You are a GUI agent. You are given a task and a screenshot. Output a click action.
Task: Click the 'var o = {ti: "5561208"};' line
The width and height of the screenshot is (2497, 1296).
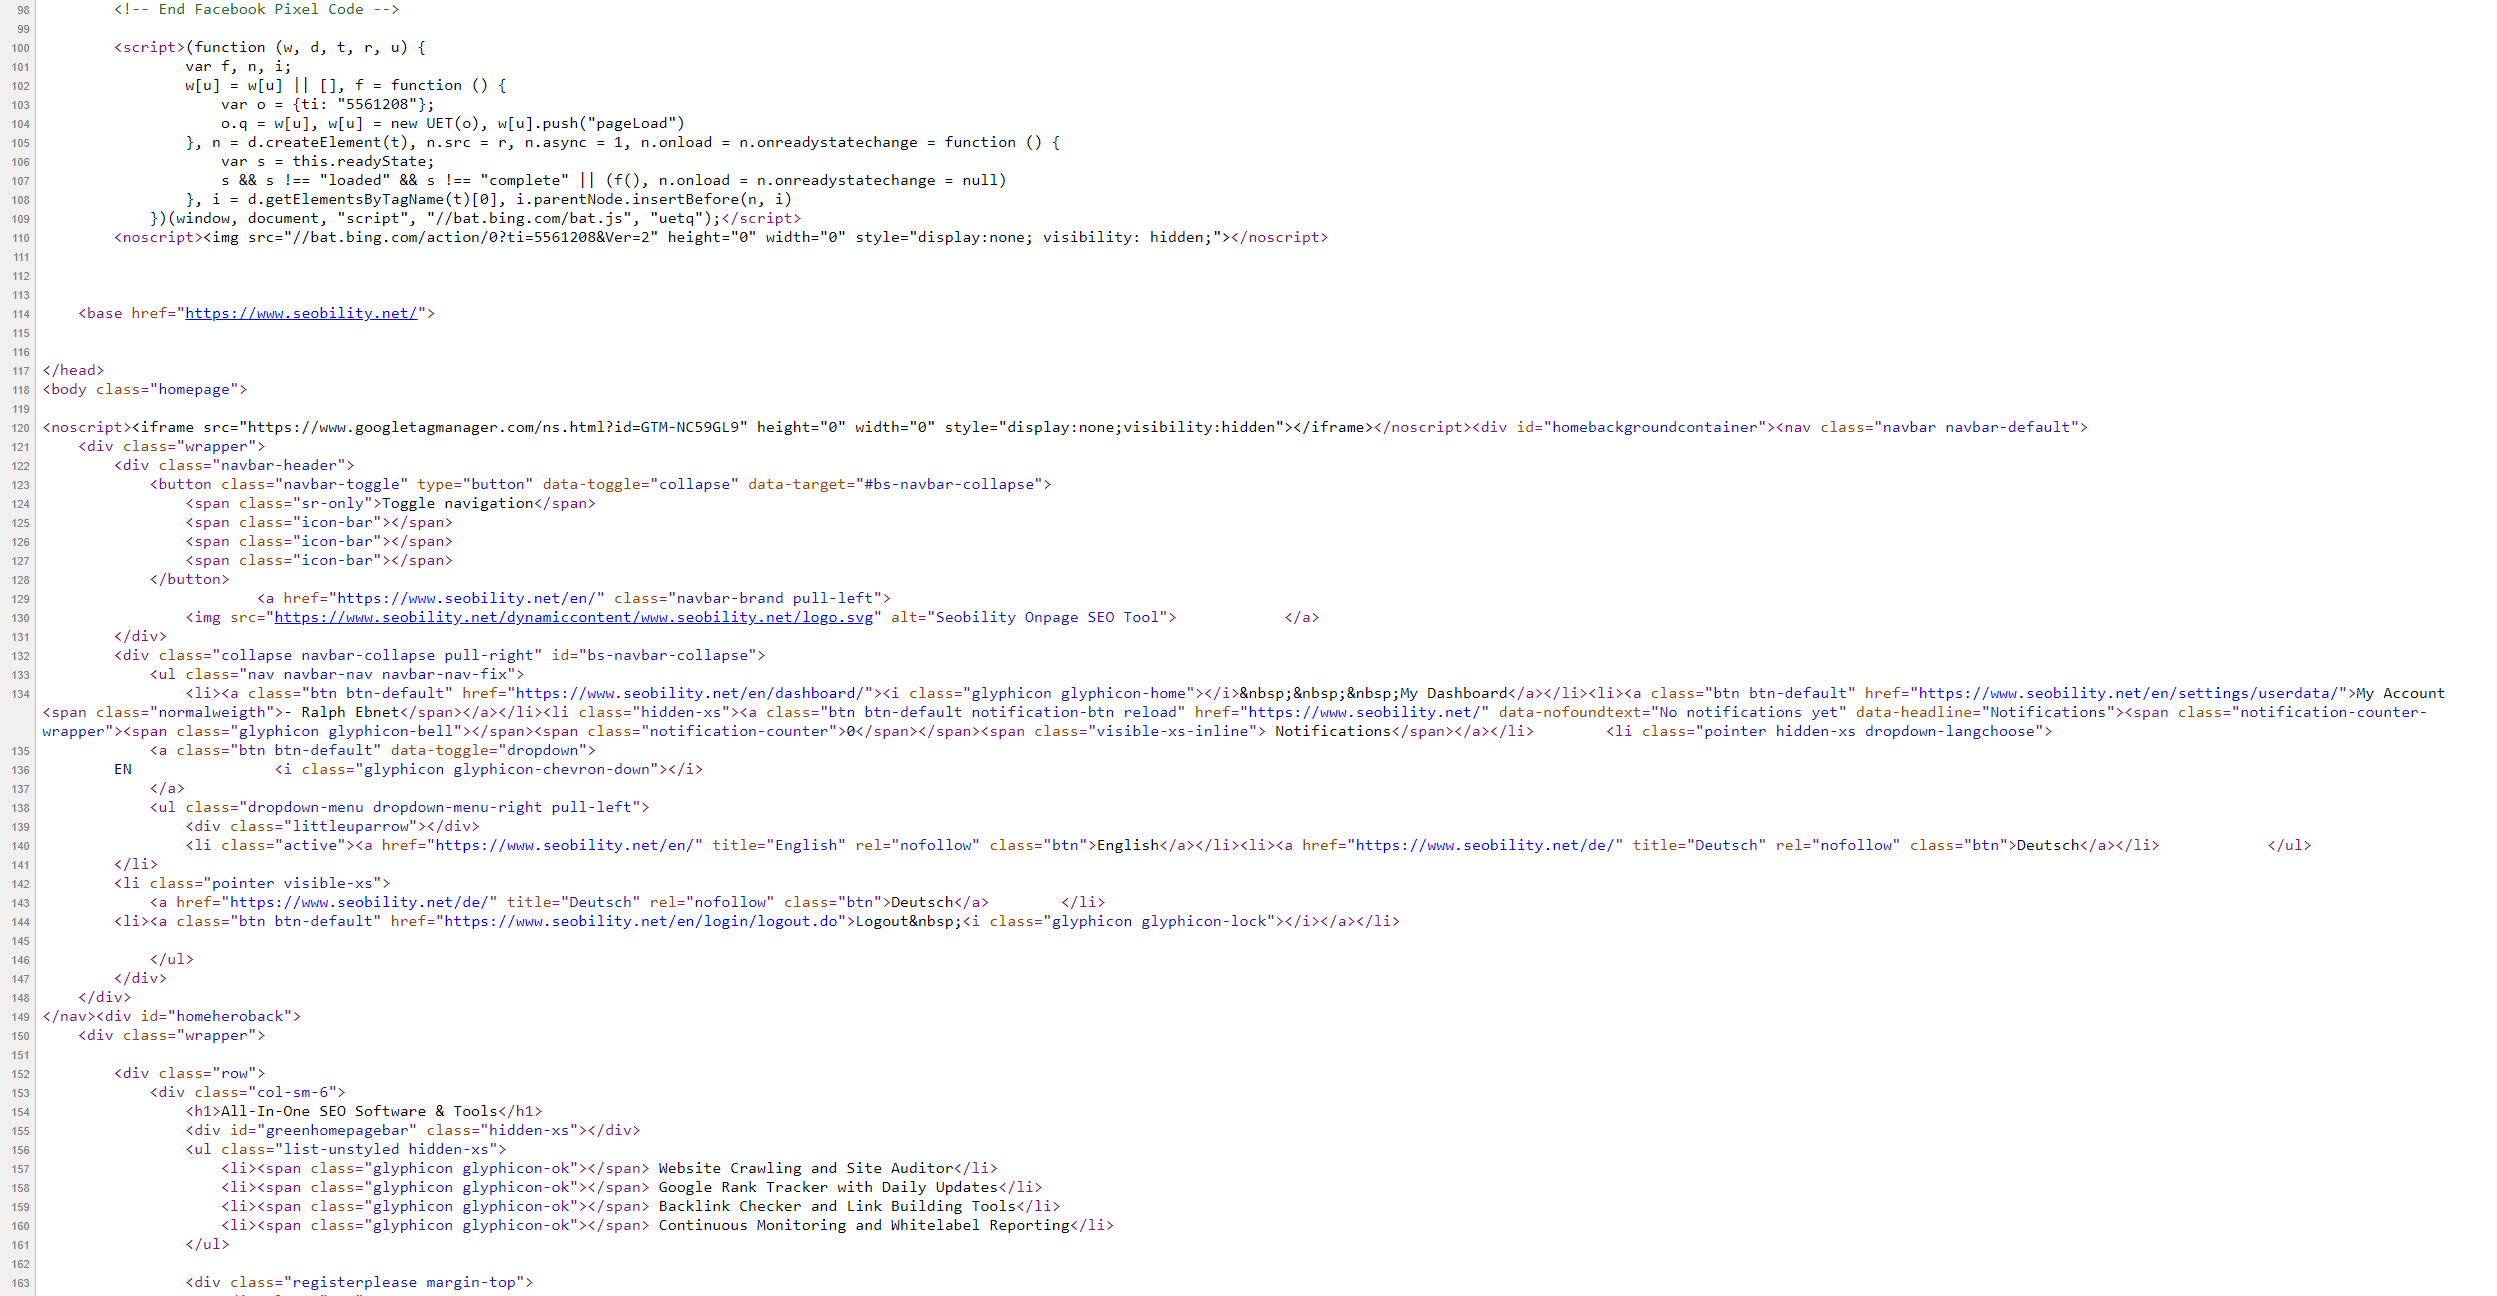click(x=328, y=104)
